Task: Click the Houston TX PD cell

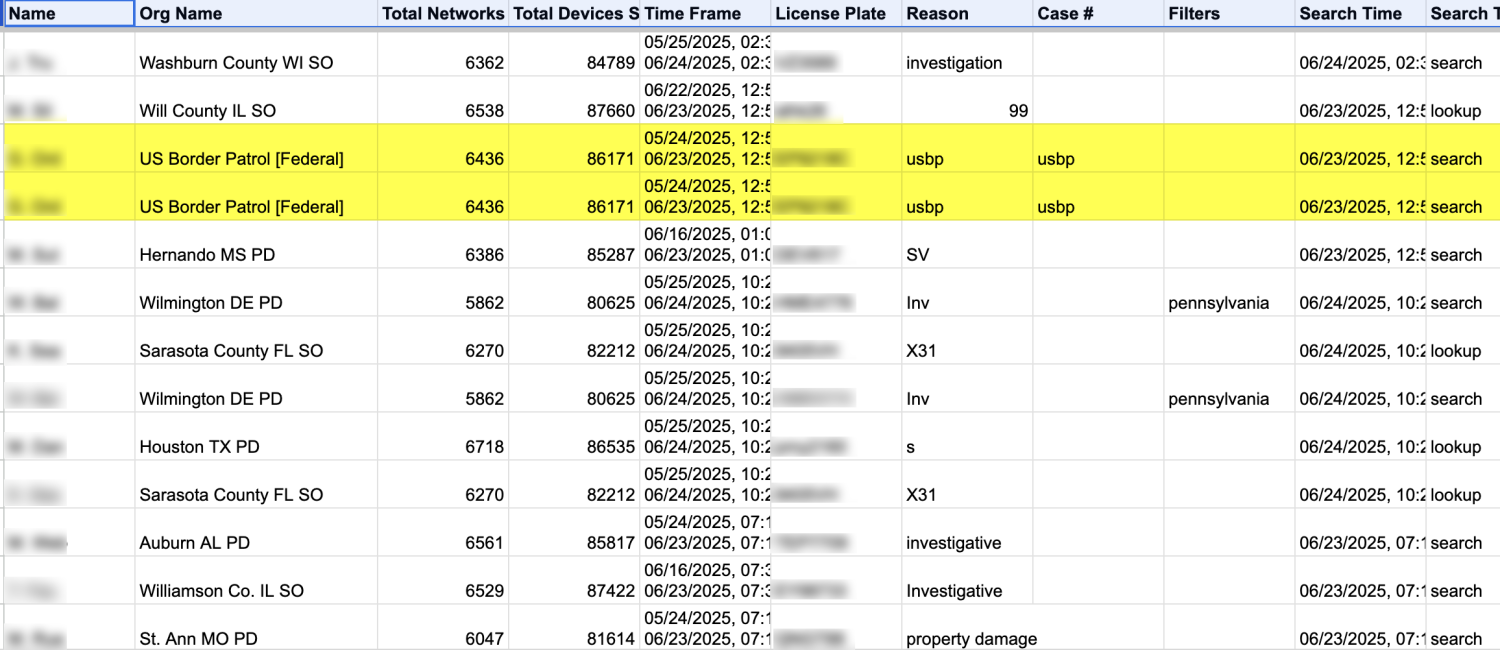Action: tap(257, 437)
